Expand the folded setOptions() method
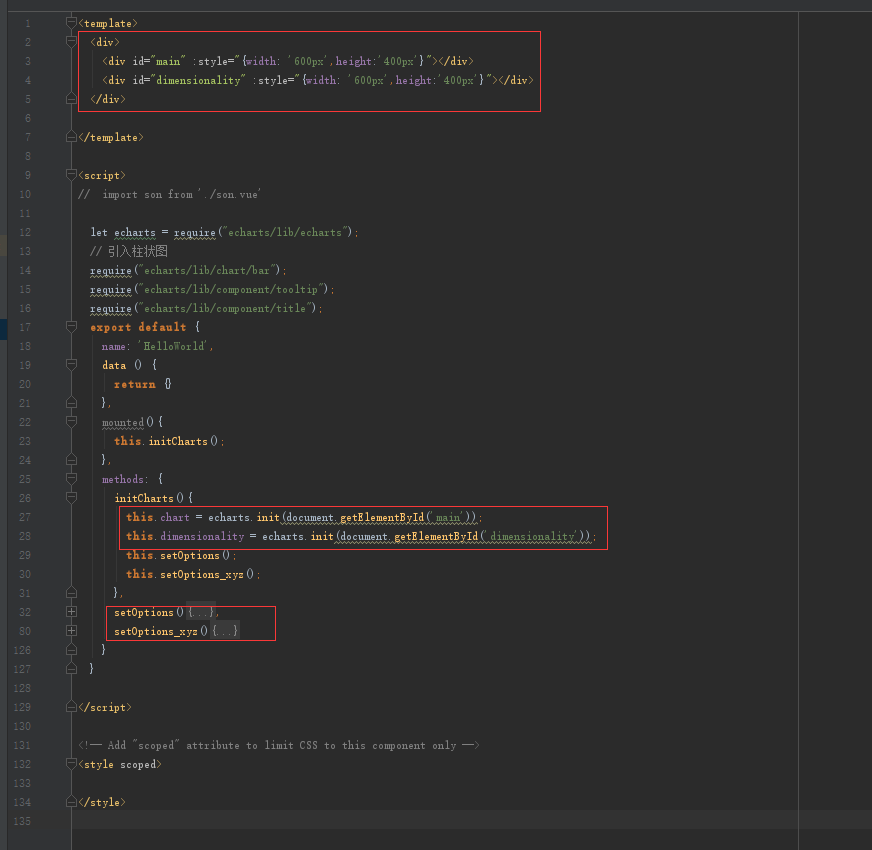 tap(71, 612)
